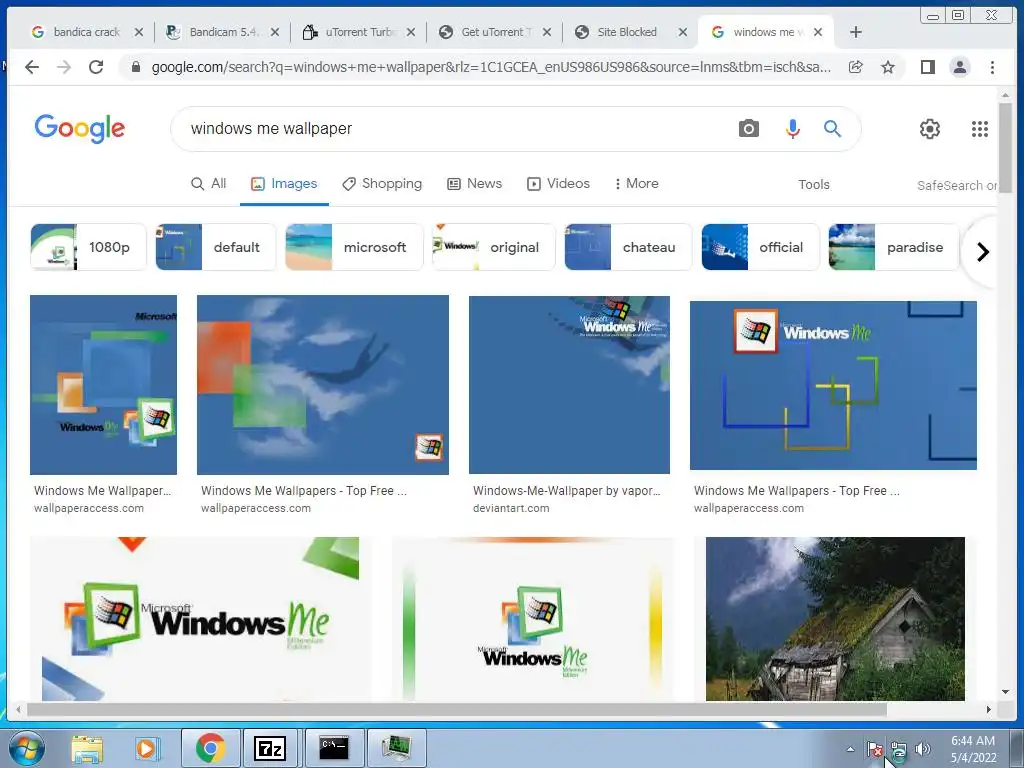Open the 'Windows-Me-Wallpaper by vapor...' link
1024x768 pixels.
pos(566,490)
